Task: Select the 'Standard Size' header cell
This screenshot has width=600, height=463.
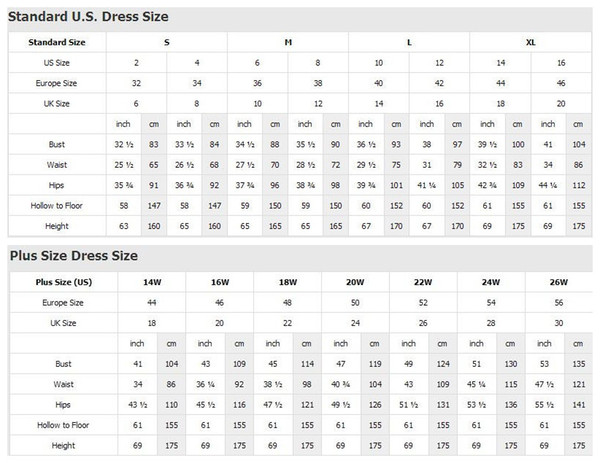Action: [57, 42]
